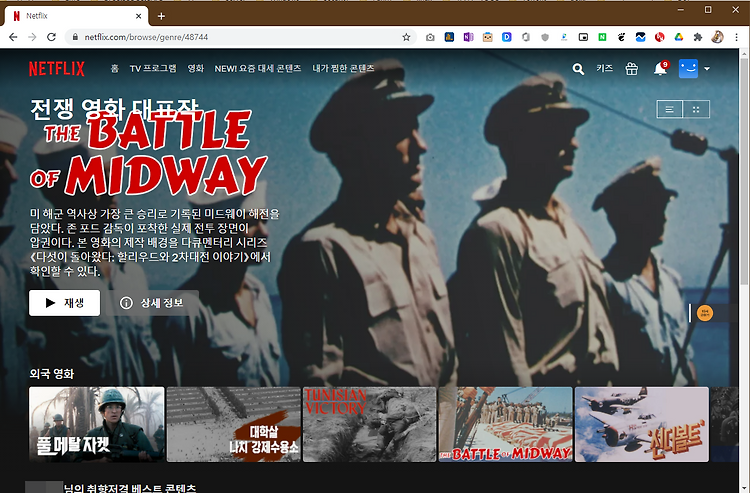Open NEW! 요즘 대세 콘텐츠 menu
This screenshot has width=750, height=493.
[x=258, y=68]
